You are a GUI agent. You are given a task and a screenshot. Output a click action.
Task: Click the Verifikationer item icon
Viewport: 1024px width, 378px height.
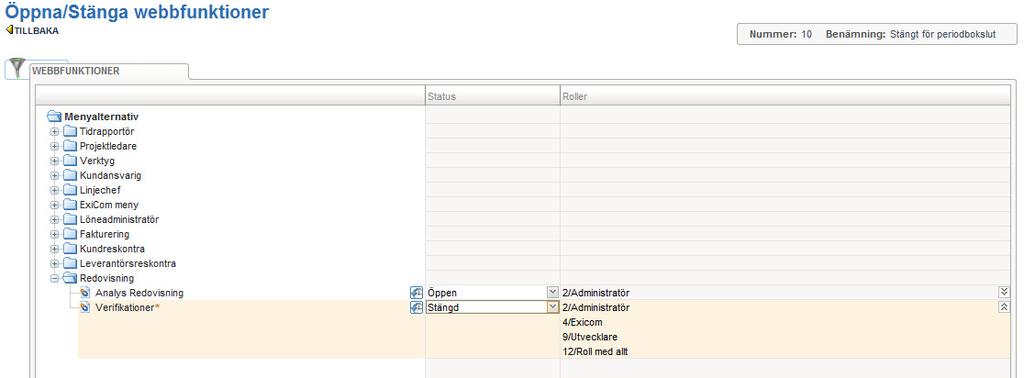point(85,307)
